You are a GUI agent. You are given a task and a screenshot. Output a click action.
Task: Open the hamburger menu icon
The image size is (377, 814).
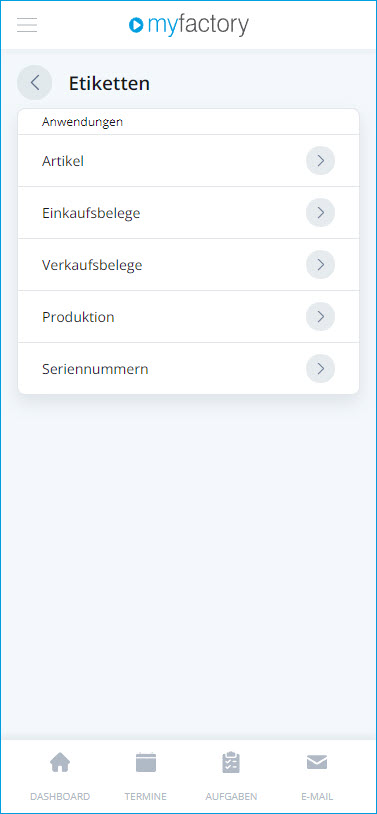coord(27,25)
